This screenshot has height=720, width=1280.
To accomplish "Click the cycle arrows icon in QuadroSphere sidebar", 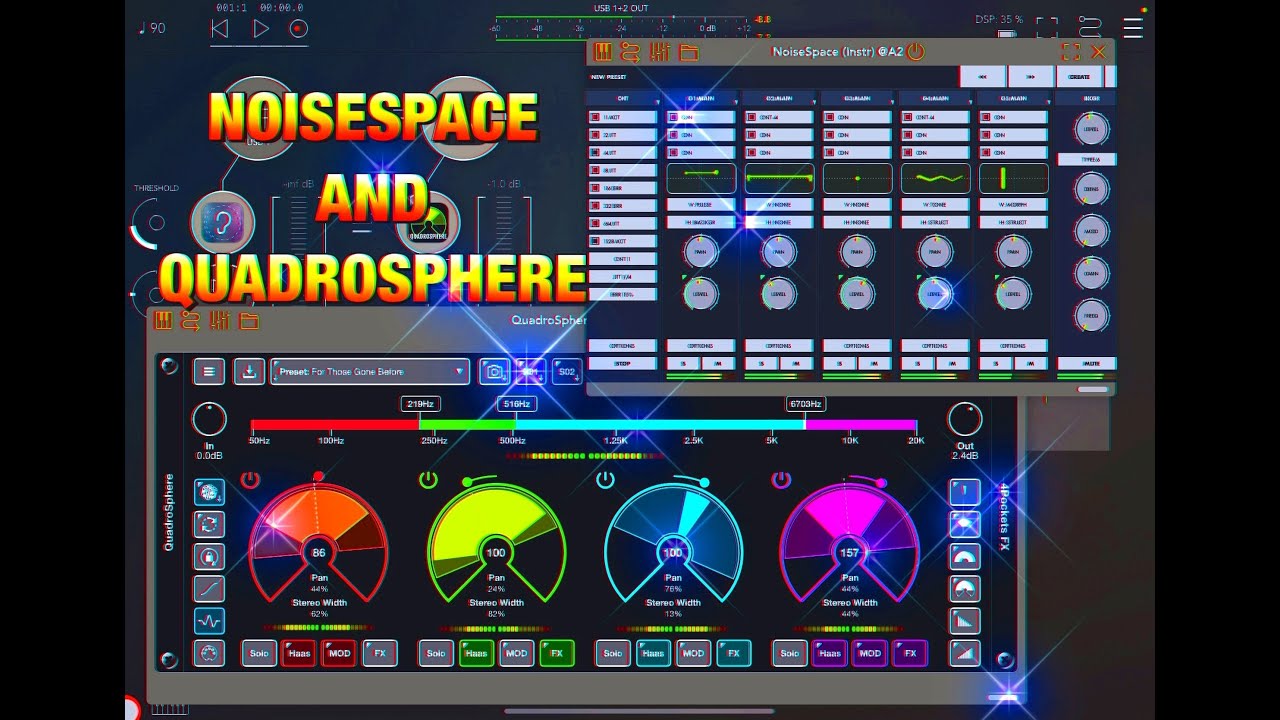I will [209, 524].
